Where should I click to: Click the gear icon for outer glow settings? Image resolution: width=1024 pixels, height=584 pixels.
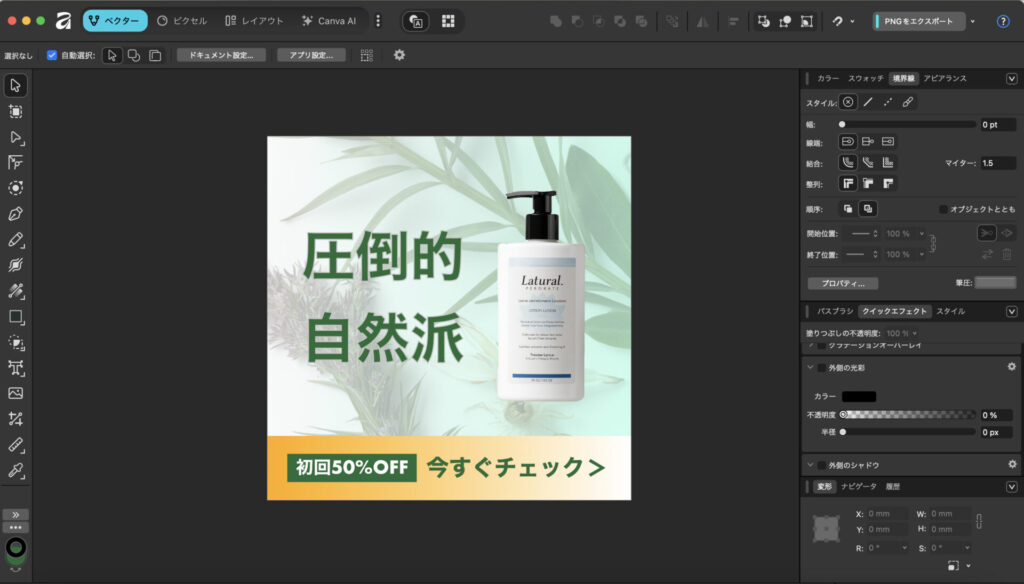tap(1011, 367)
